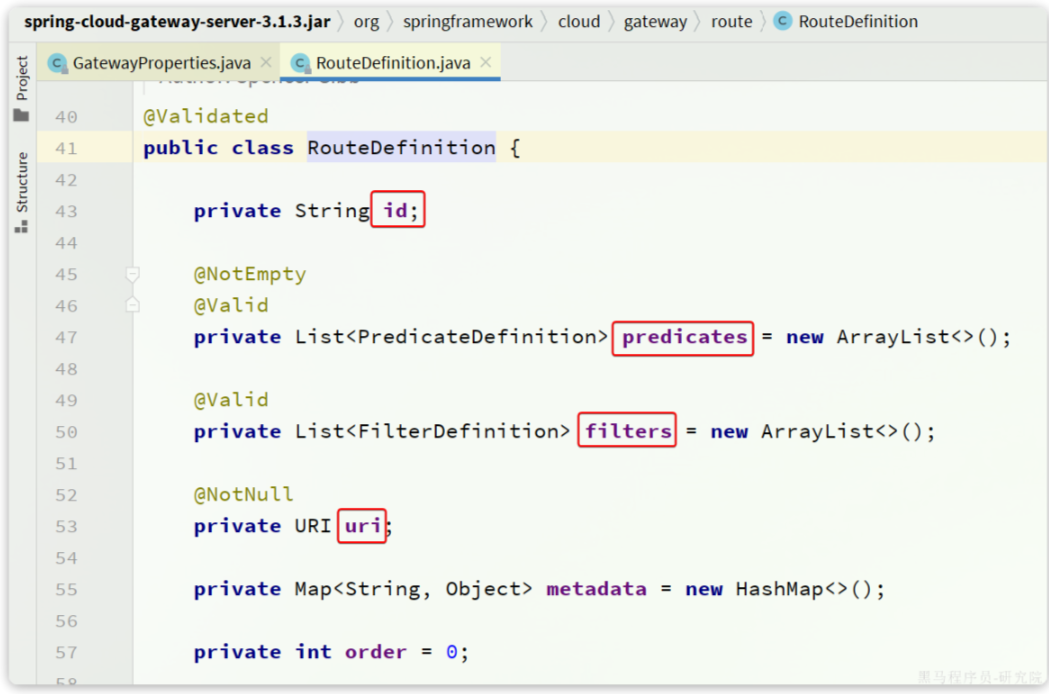The width and height of the screenshot is (1049, 694).
Task: Click the predicates field name in code
Action: point(684,337)
